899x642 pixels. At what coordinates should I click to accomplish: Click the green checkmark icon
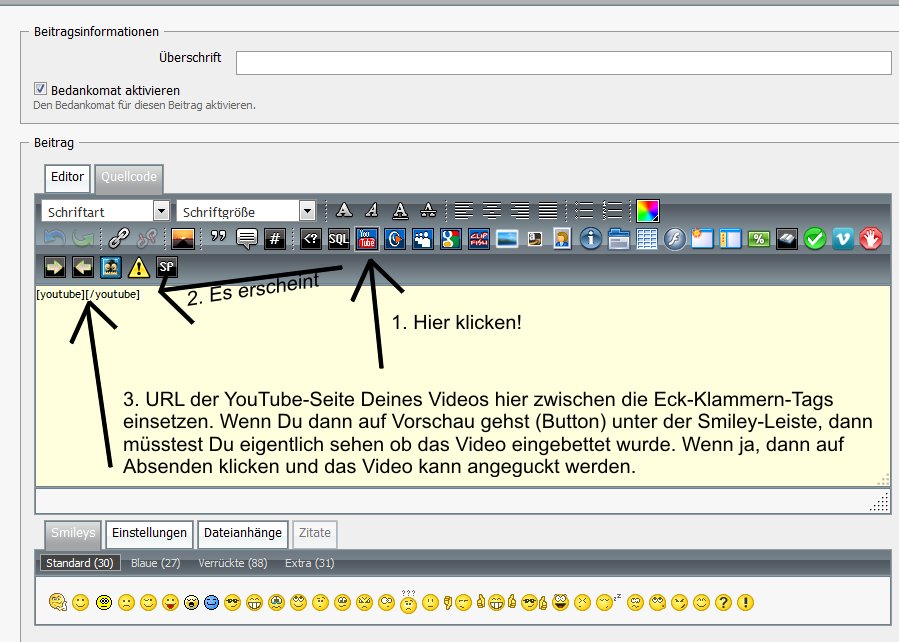click(x=815, y=238)
